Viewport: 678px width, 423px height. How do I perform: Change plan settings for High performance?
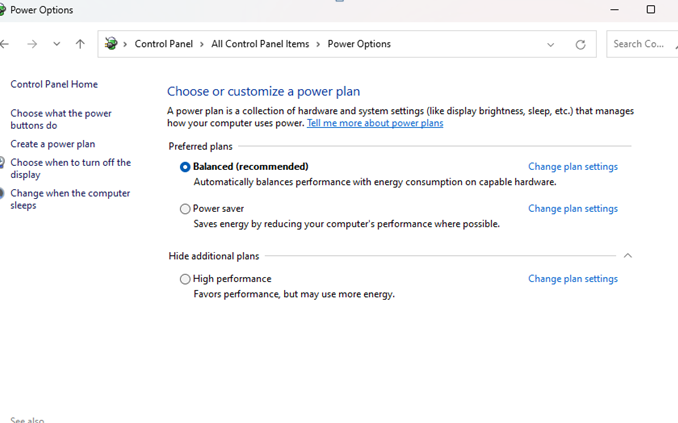(x=572, y=279)
